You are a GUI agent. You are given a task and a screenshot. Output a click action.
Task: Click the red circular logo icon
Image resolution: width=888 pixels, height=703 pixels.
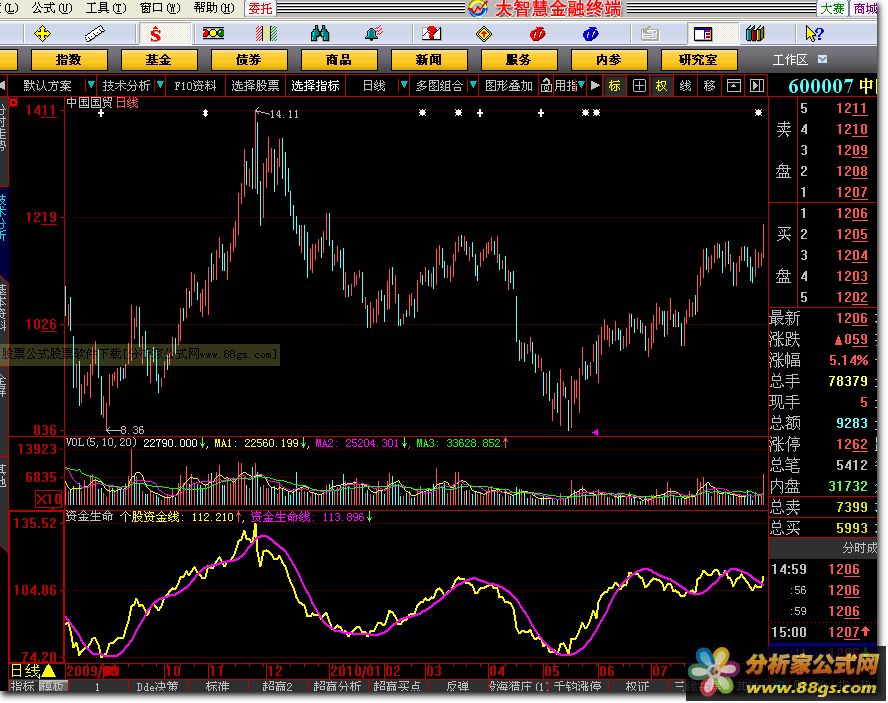[537, 34]
